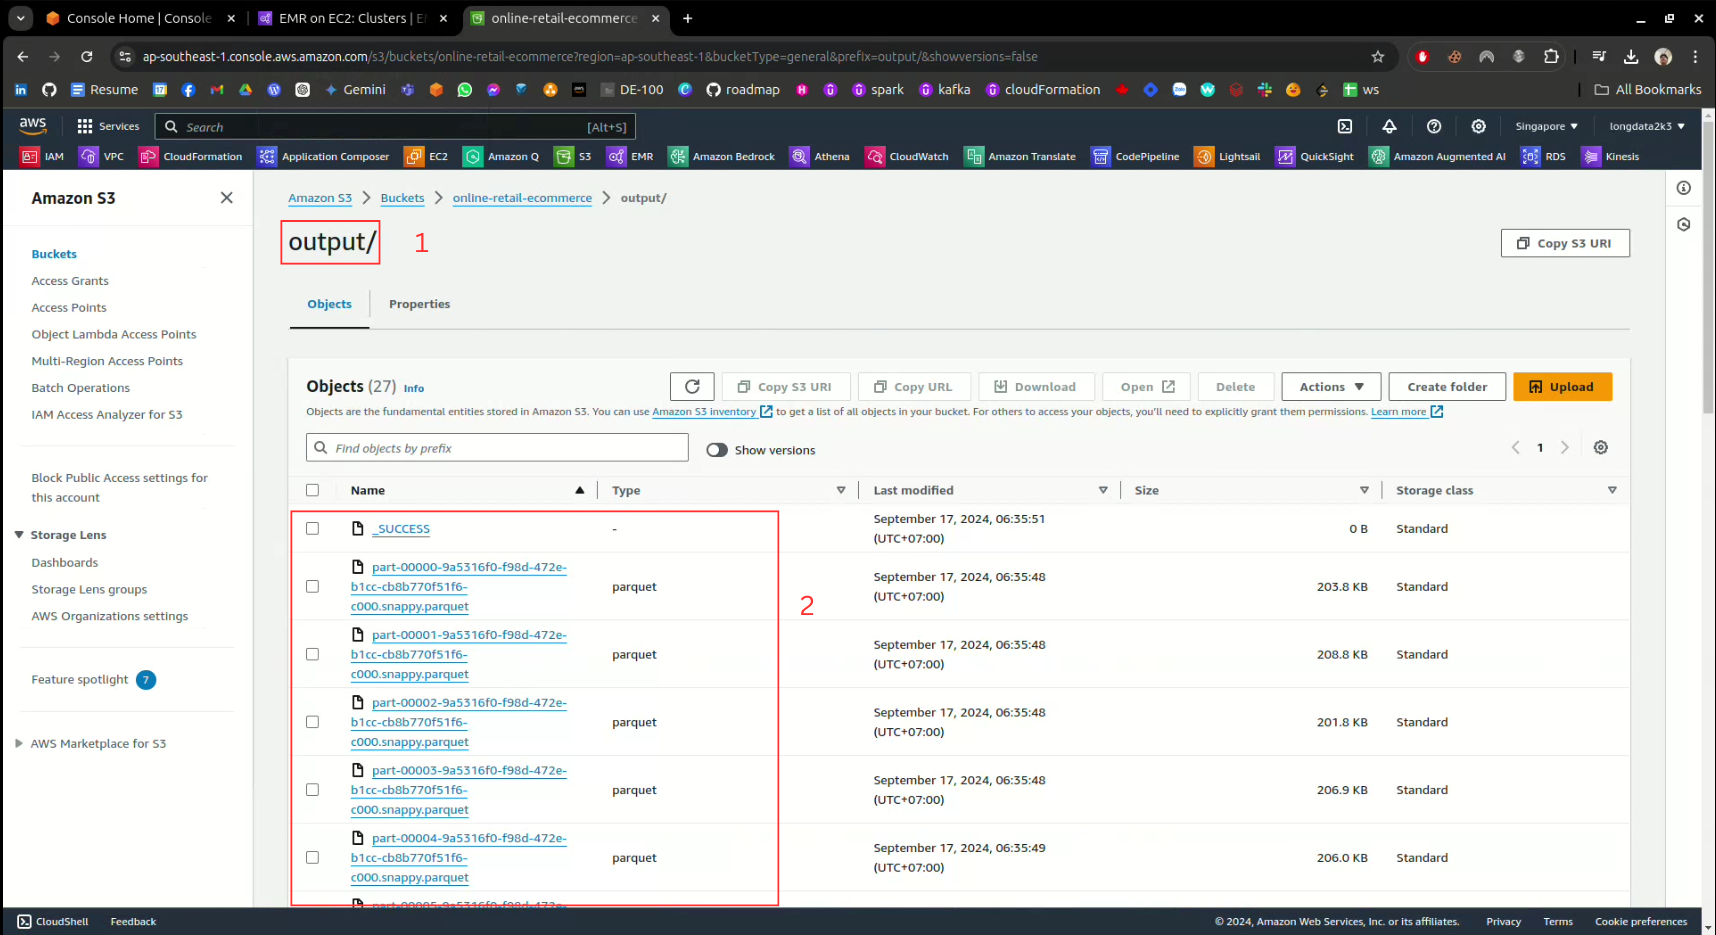Open the Athena shortcut in favorites bar
This screenshot has height=935, width=1716.
pos(819,157)
